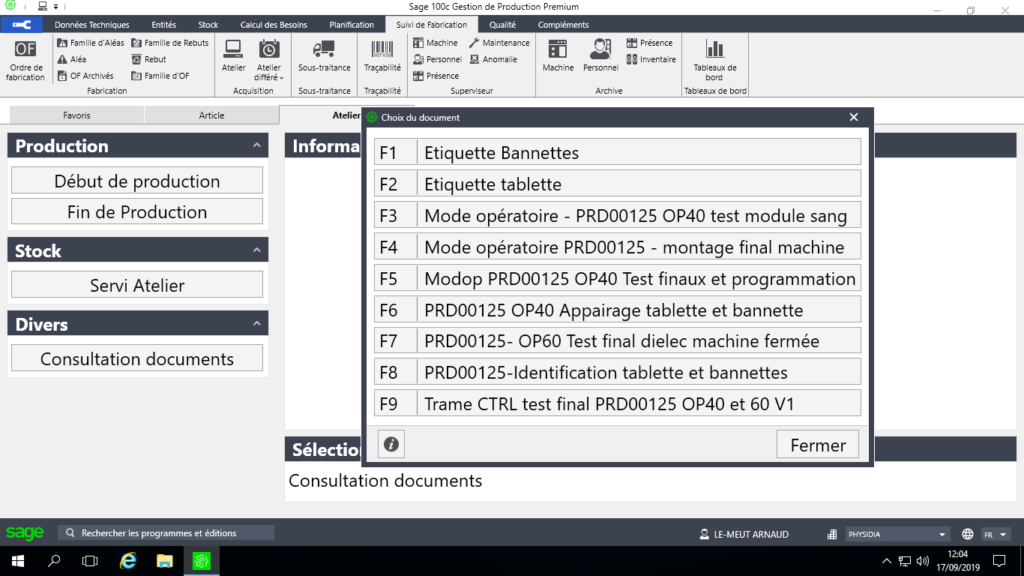Open the FR language dropdown
1024x576 pixels.
(995, 534)
